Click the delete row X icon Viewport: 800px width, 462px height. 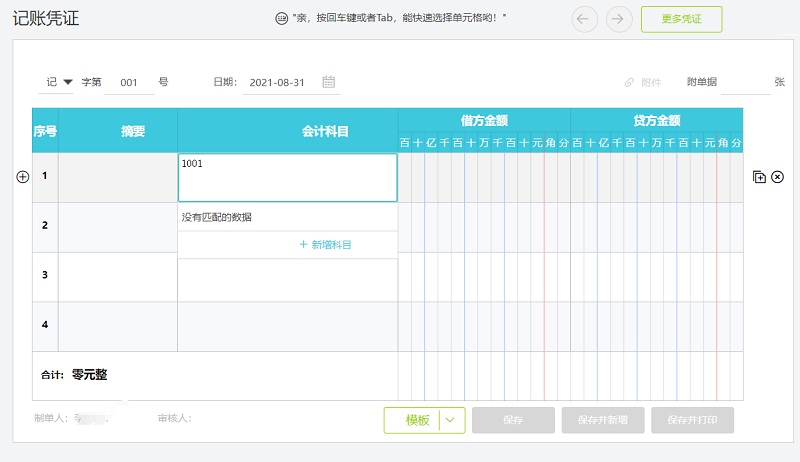778,177
